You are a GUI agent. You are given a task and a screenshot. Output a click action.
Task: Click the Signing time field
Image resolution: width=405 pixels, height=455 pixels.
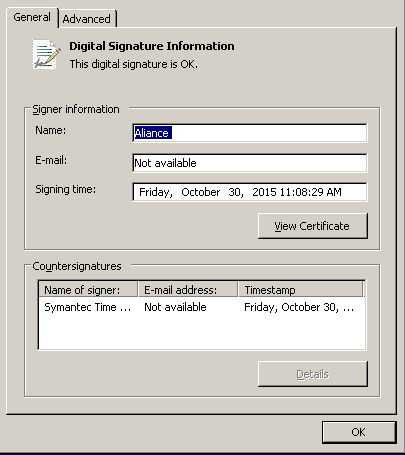coord(250,192)
